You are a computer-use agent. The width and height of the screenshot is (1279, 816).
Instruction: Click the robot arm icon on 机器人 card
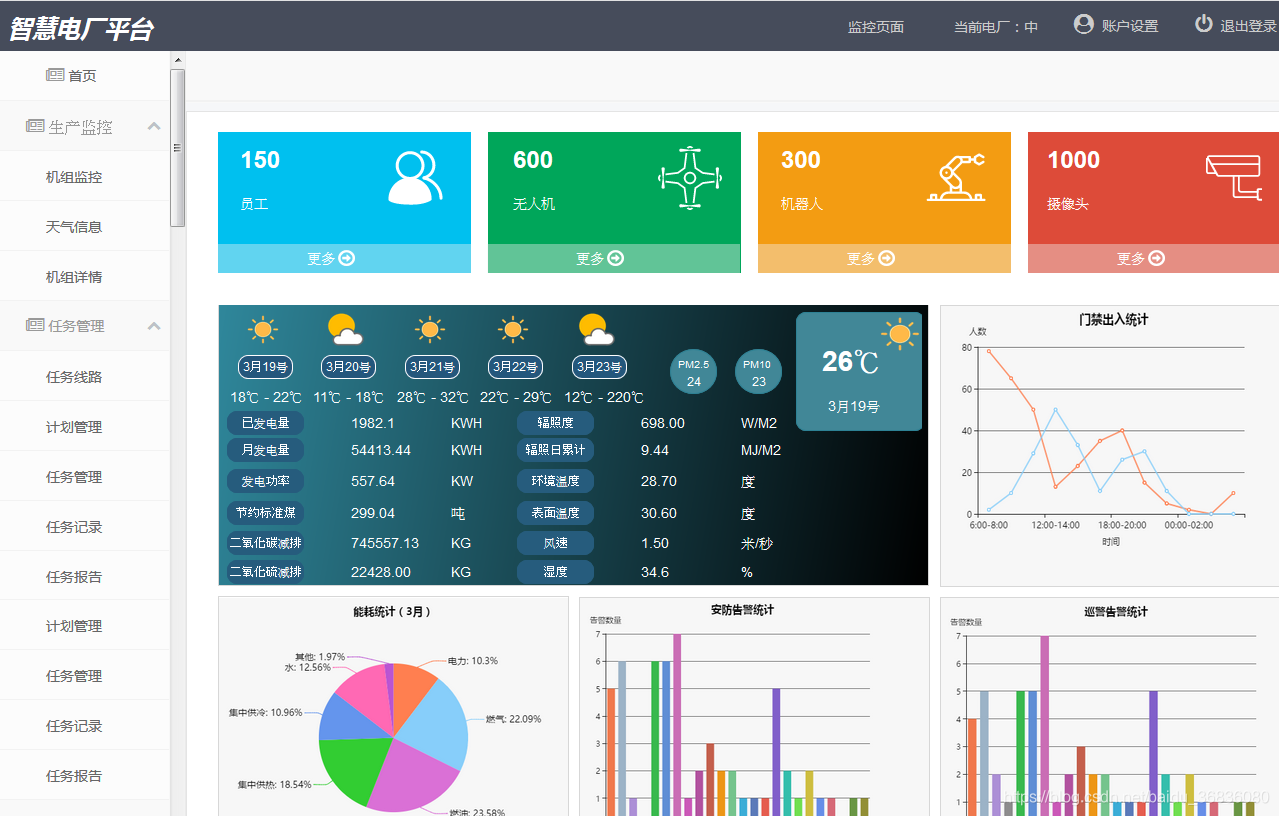(x=956, y=177)
